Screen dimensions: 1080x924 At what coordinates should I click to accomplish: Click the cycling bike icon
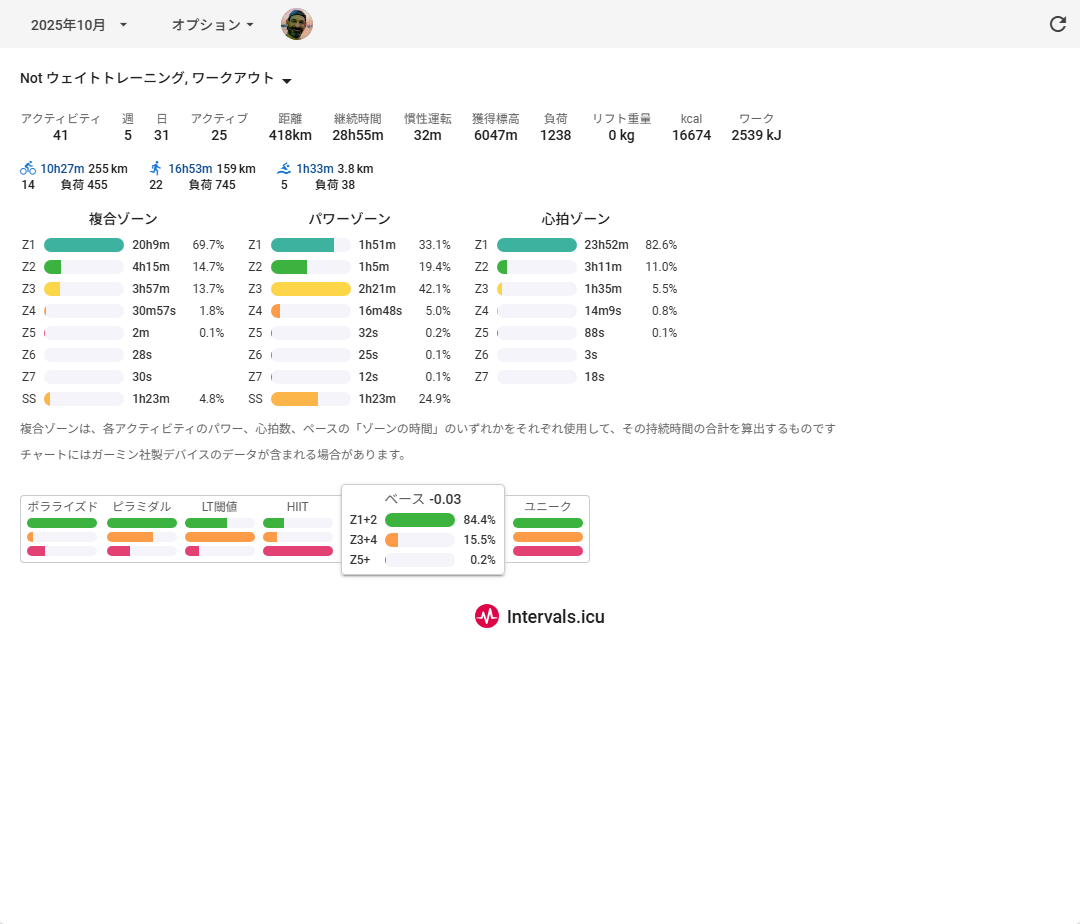coord(28,169)
